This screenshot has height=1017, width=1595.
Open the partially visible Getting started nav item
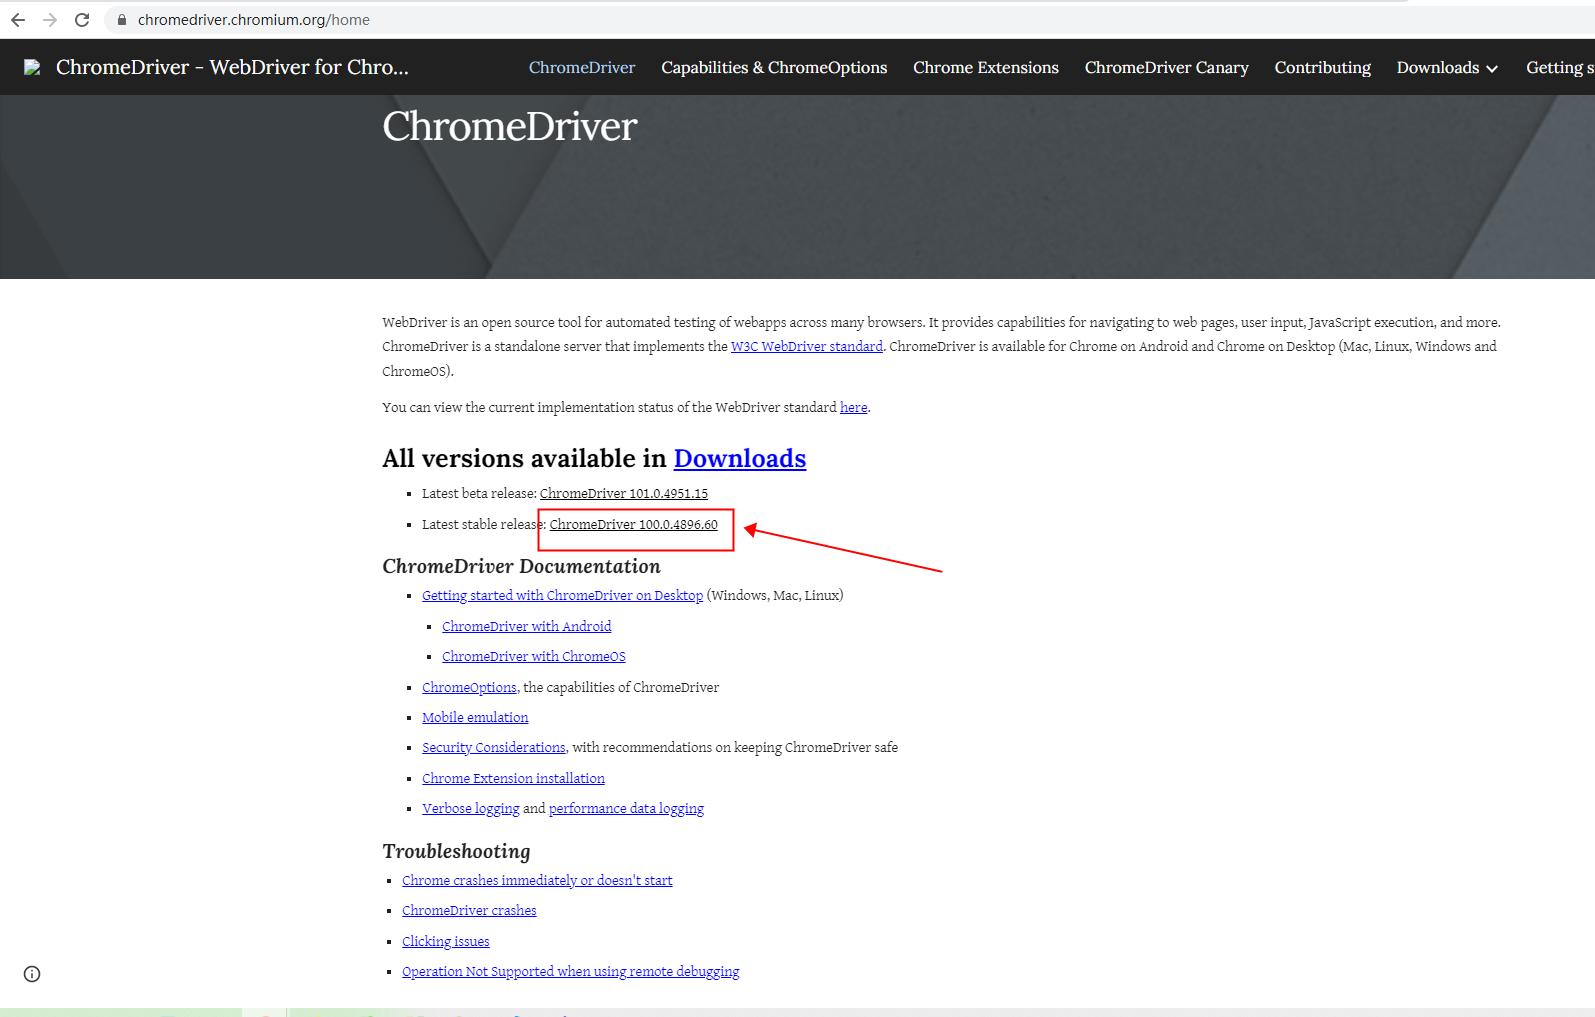[x=1560, y=67]
